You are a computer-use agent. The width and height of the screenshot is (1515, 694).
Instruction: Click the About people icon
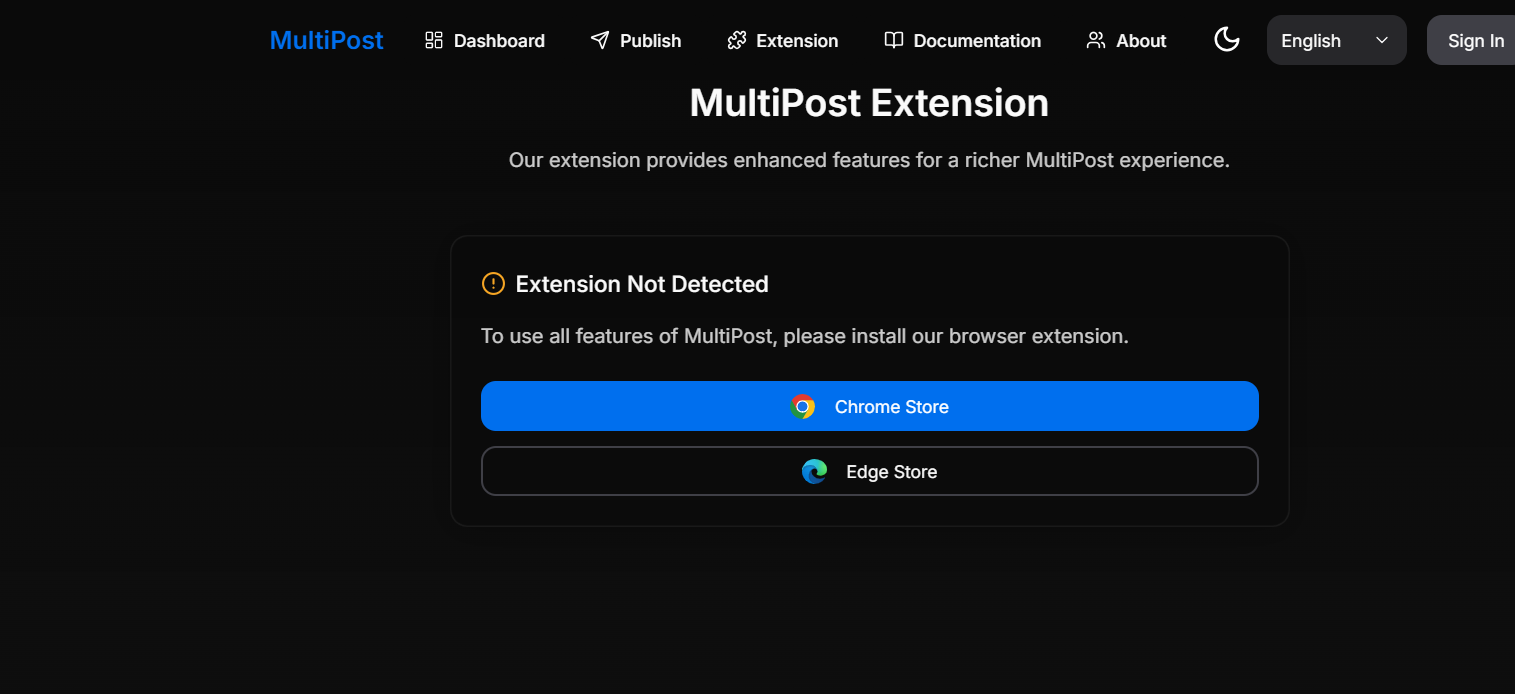click(1096, 40)
